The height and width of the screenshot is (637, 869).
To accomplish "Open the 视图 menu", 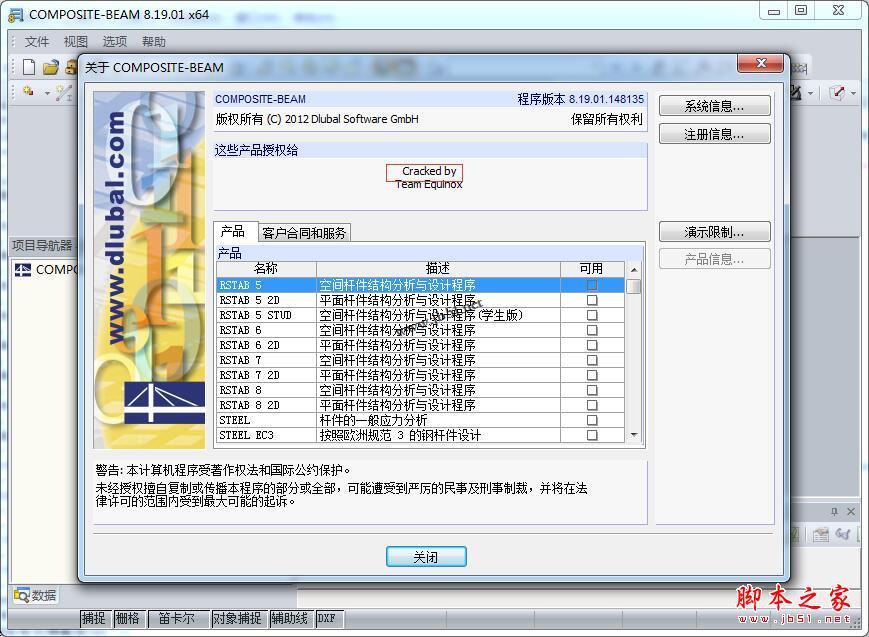I will click(76, 42).
